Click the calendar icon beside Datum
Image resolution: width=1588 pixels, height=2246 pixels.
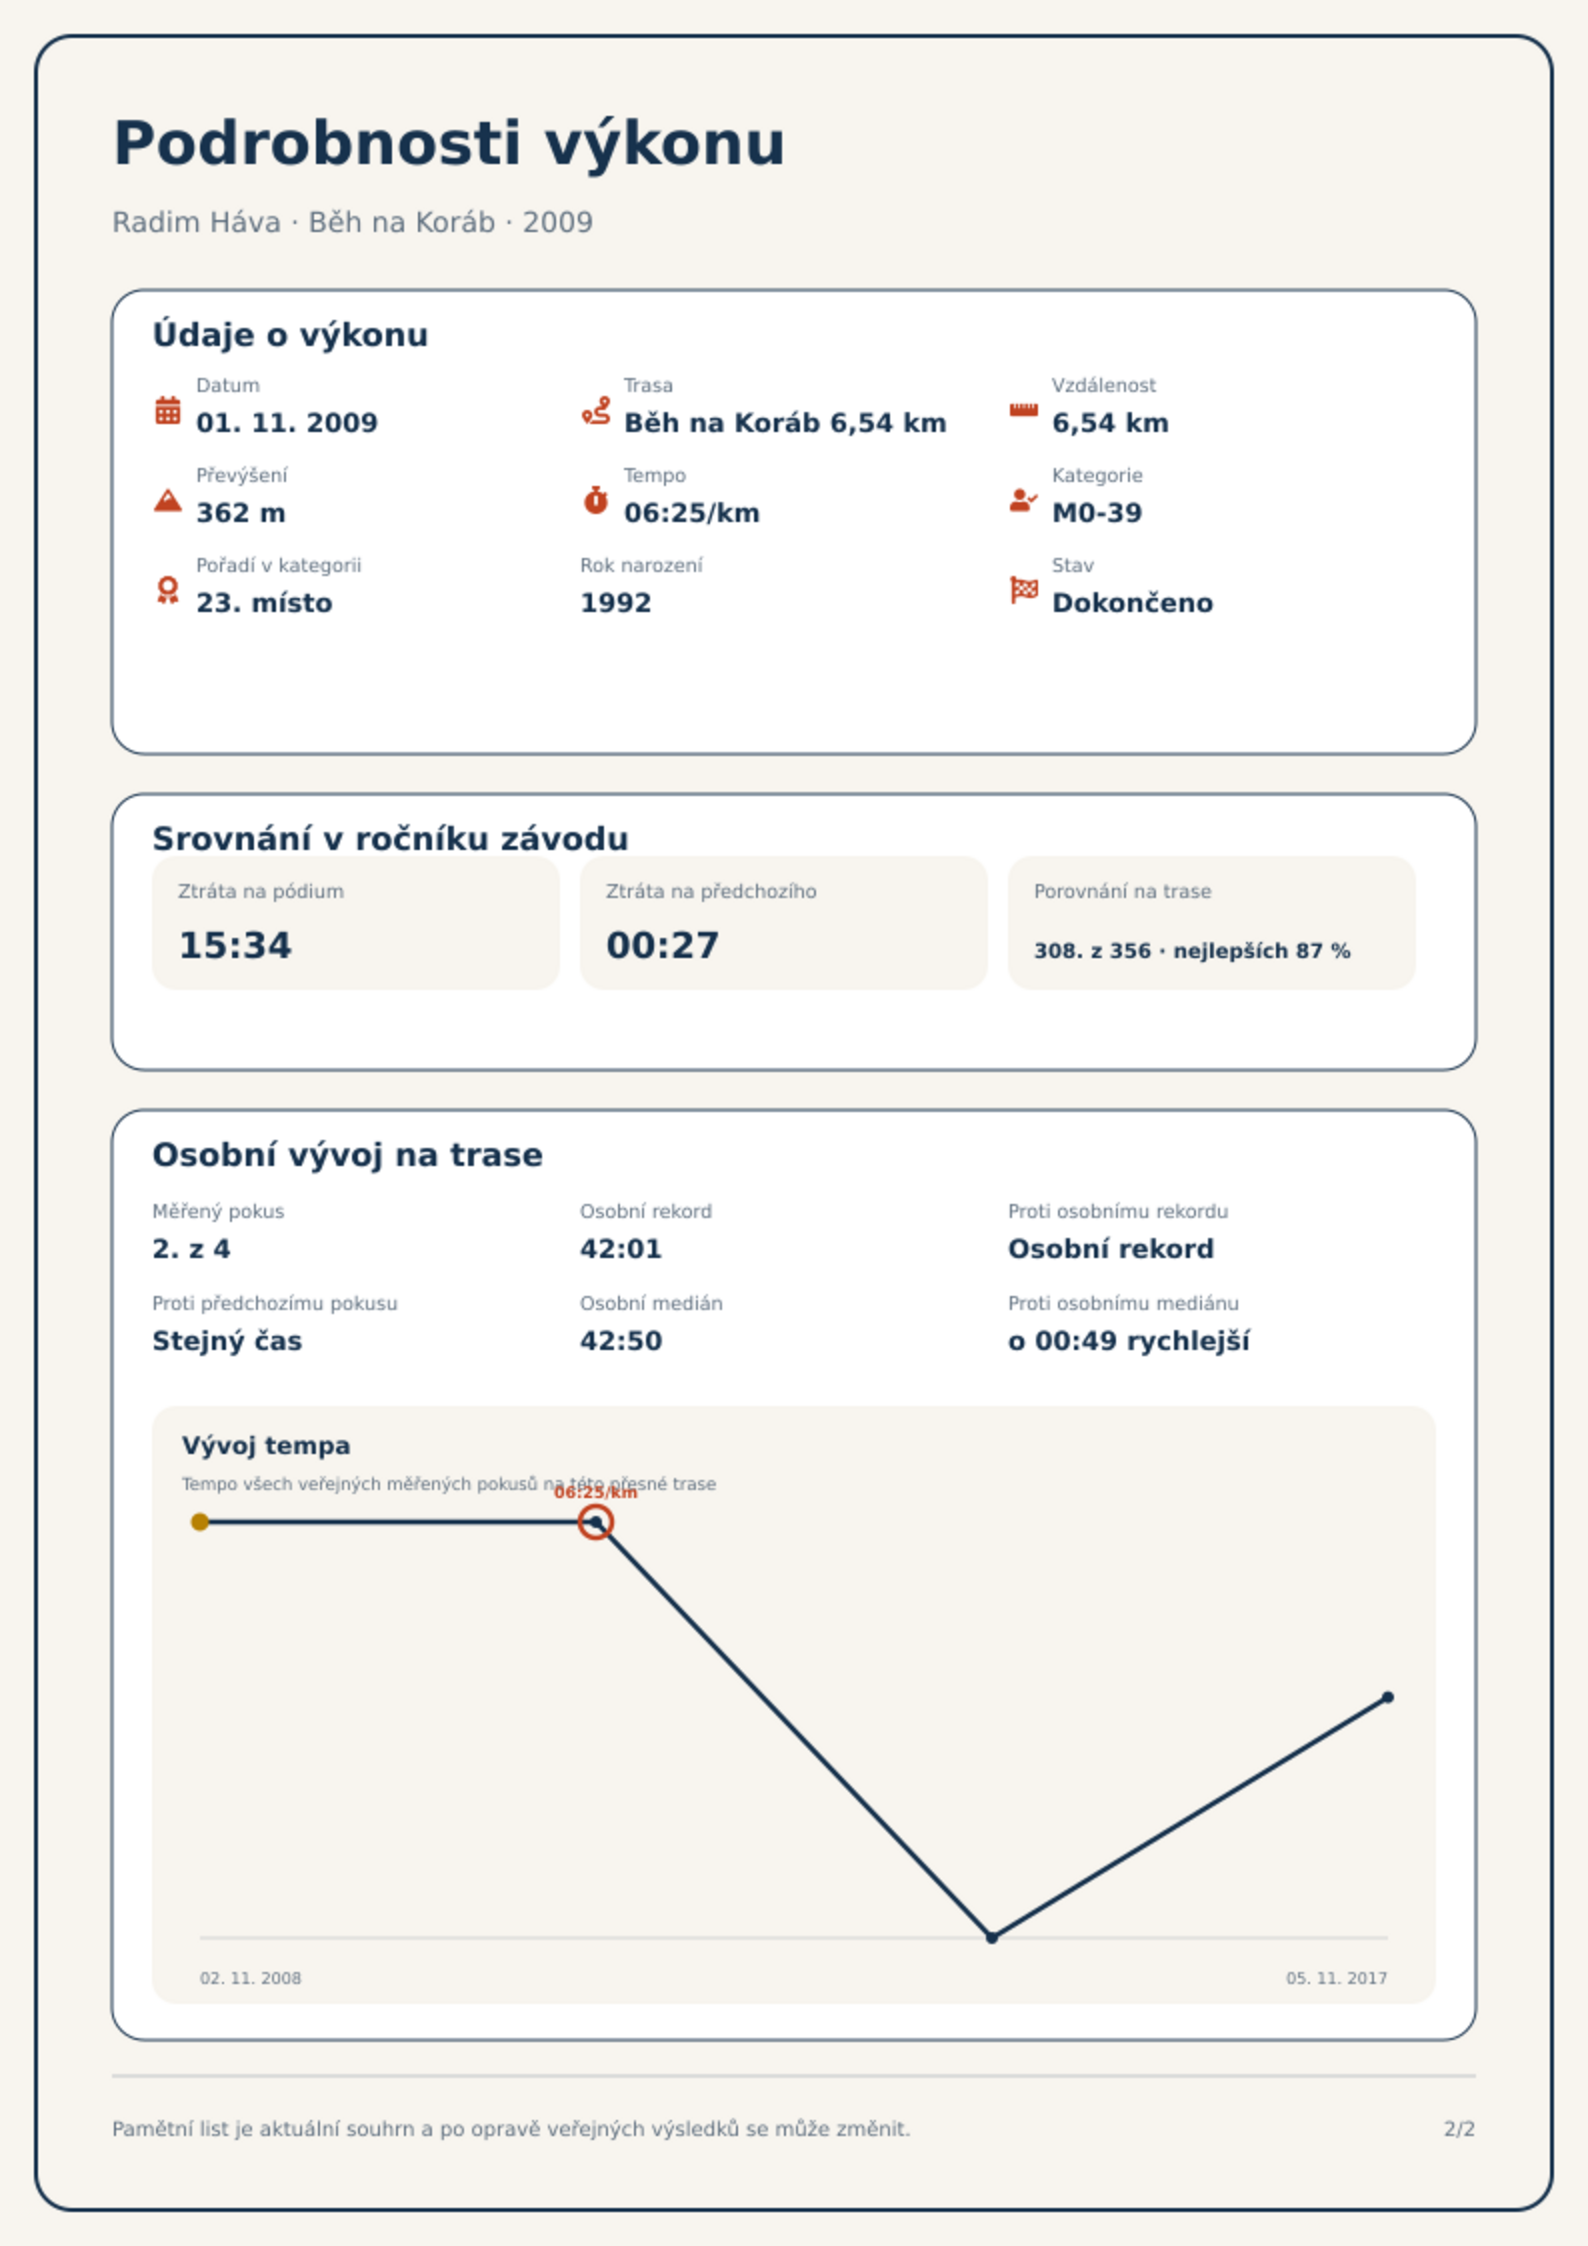168,410
